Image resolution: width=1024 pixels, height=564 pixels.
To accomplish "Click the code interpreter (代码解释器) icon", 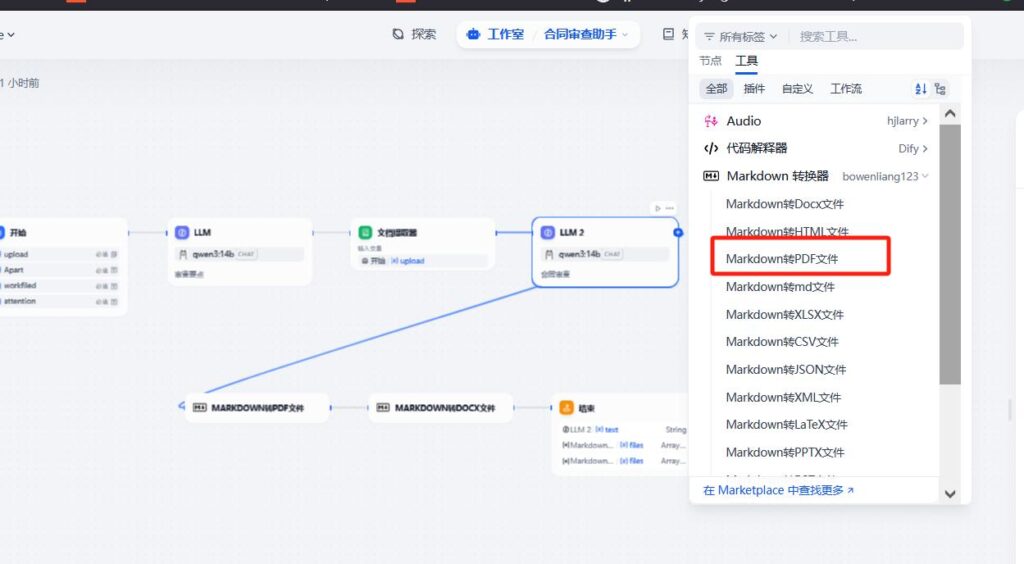I will [x=711, y=148].
